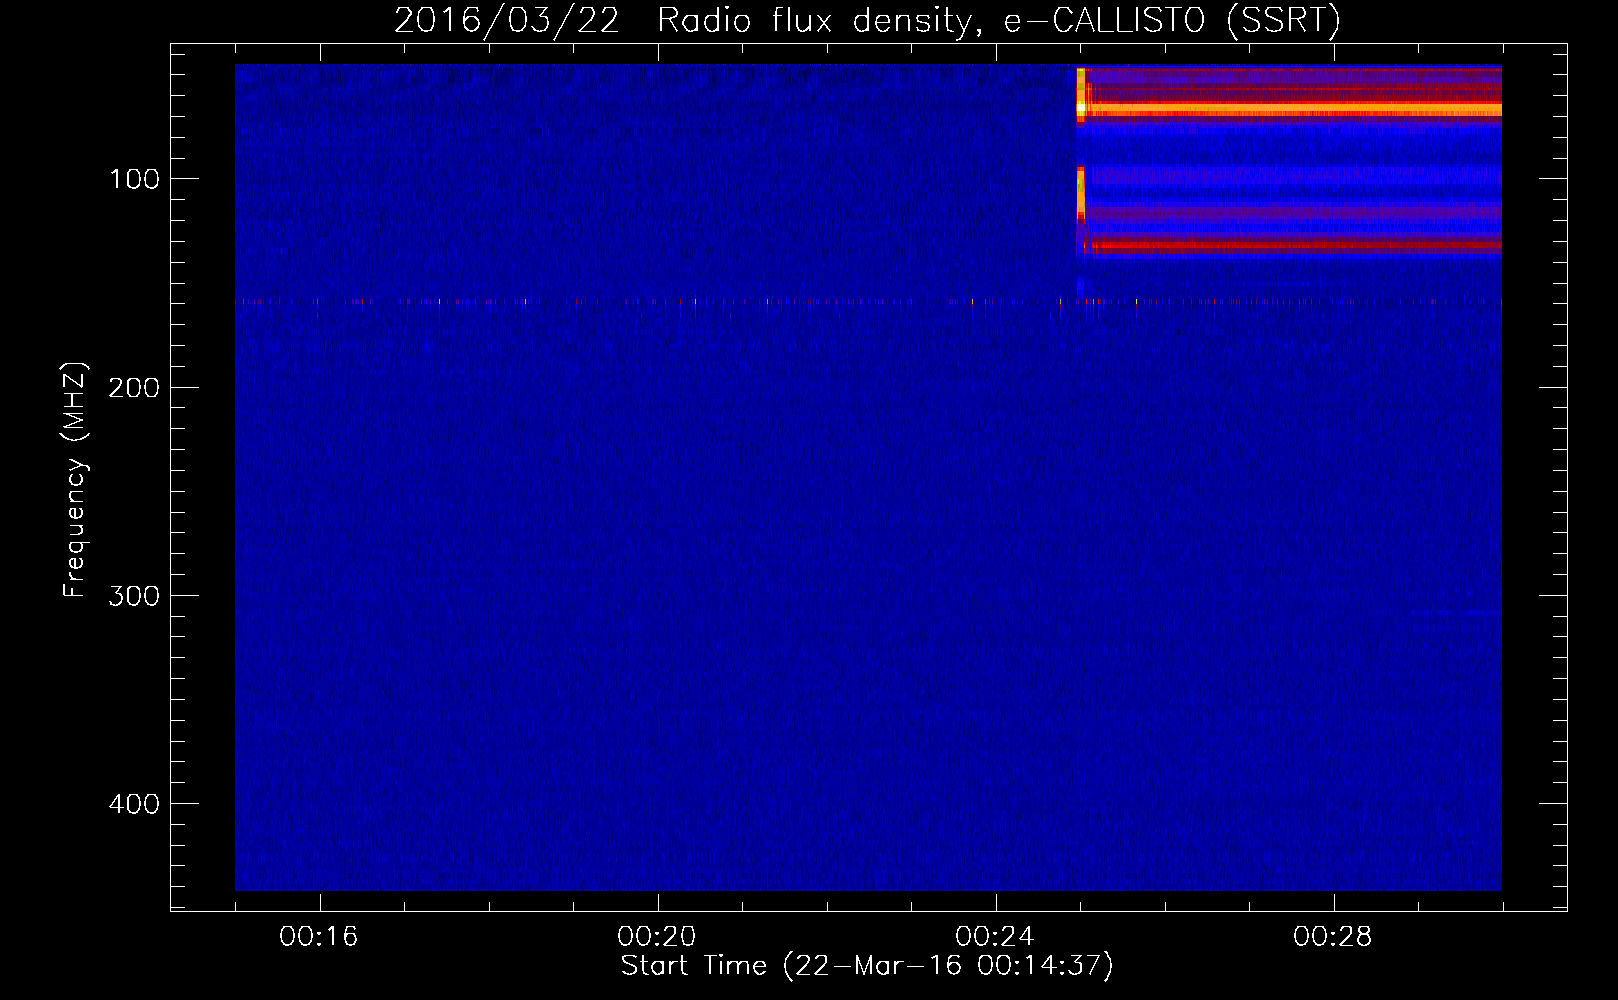This screenshot has width=1618, height=1000.
Task: Click the 'Frequency (MHZ)' y-axis label
Action: click(x=75, y=480)
